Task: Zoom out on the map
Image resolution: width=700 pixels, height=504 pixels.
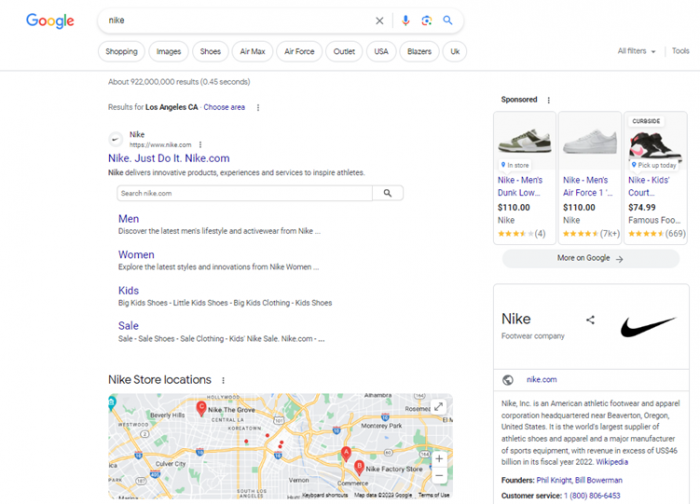Action: coord(439,475)
